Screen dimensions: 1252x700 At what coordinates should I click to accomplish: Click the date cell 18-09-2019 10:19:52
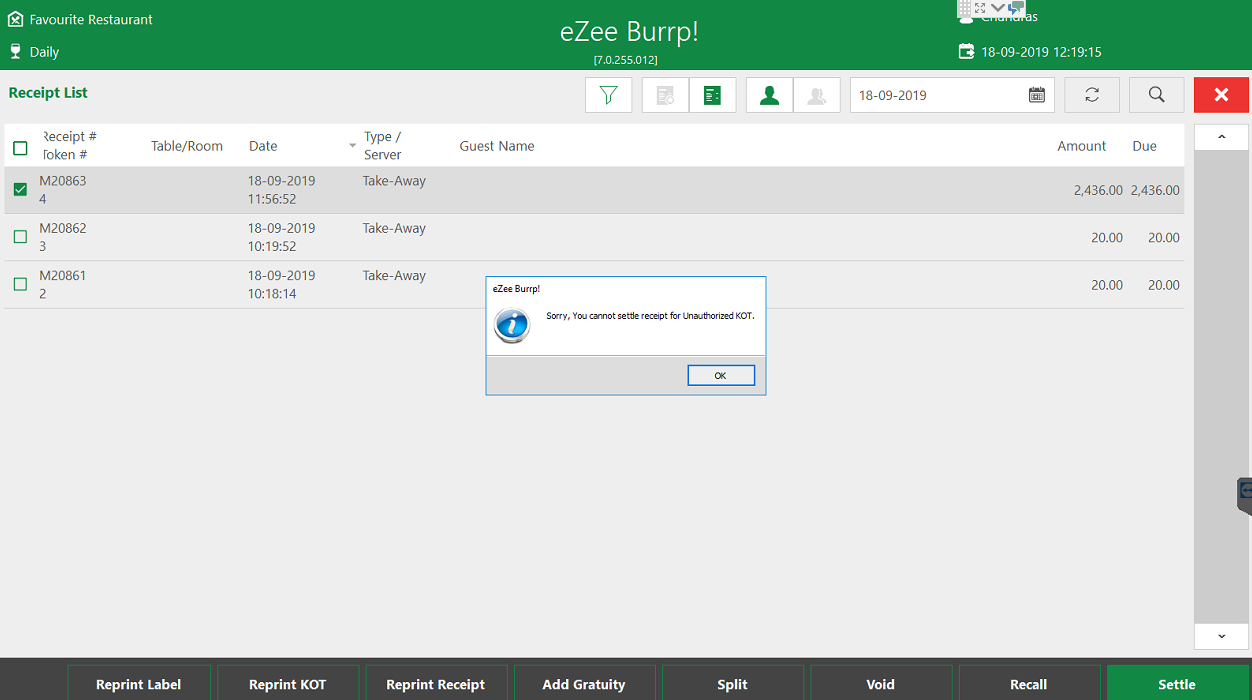282,237
